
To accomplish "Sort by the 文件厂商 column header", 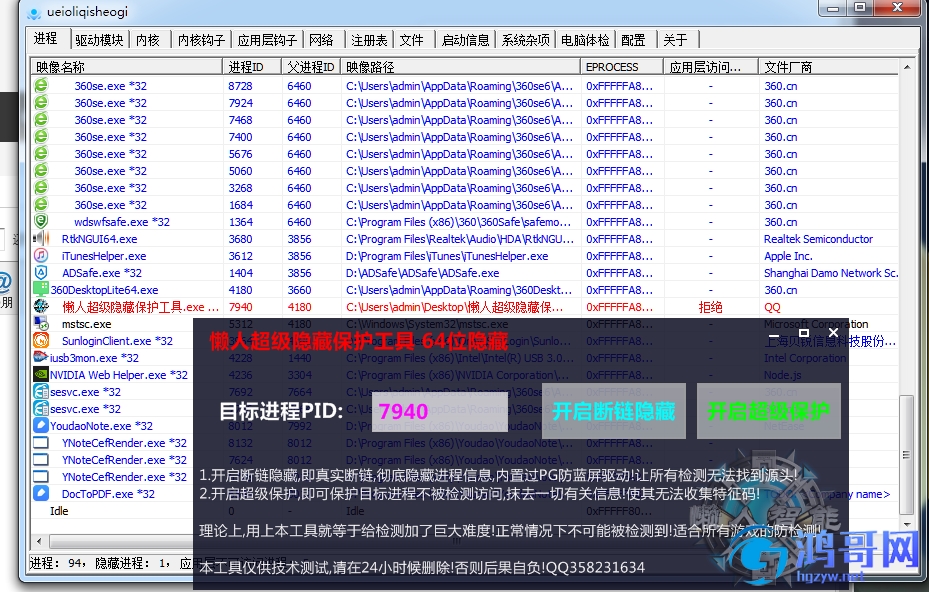I will tap(828, 67).
